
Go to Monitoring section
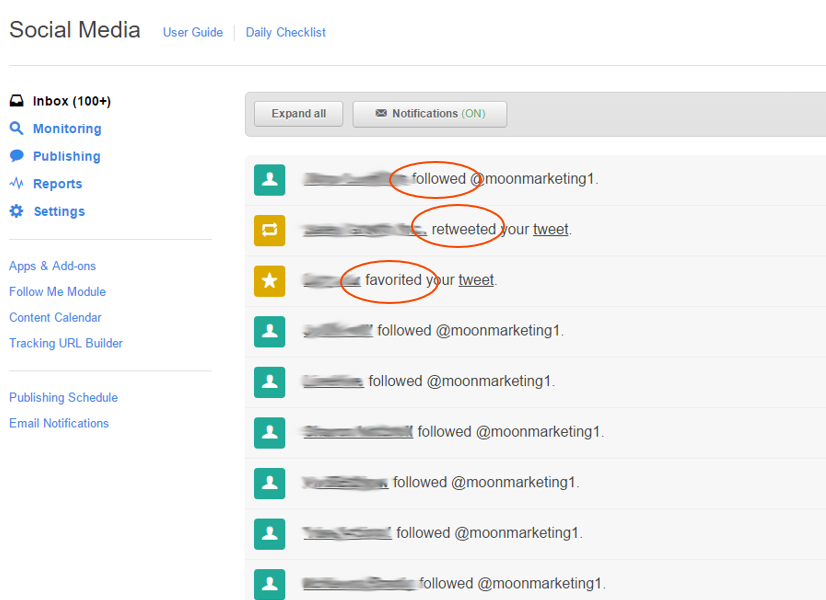67,129
